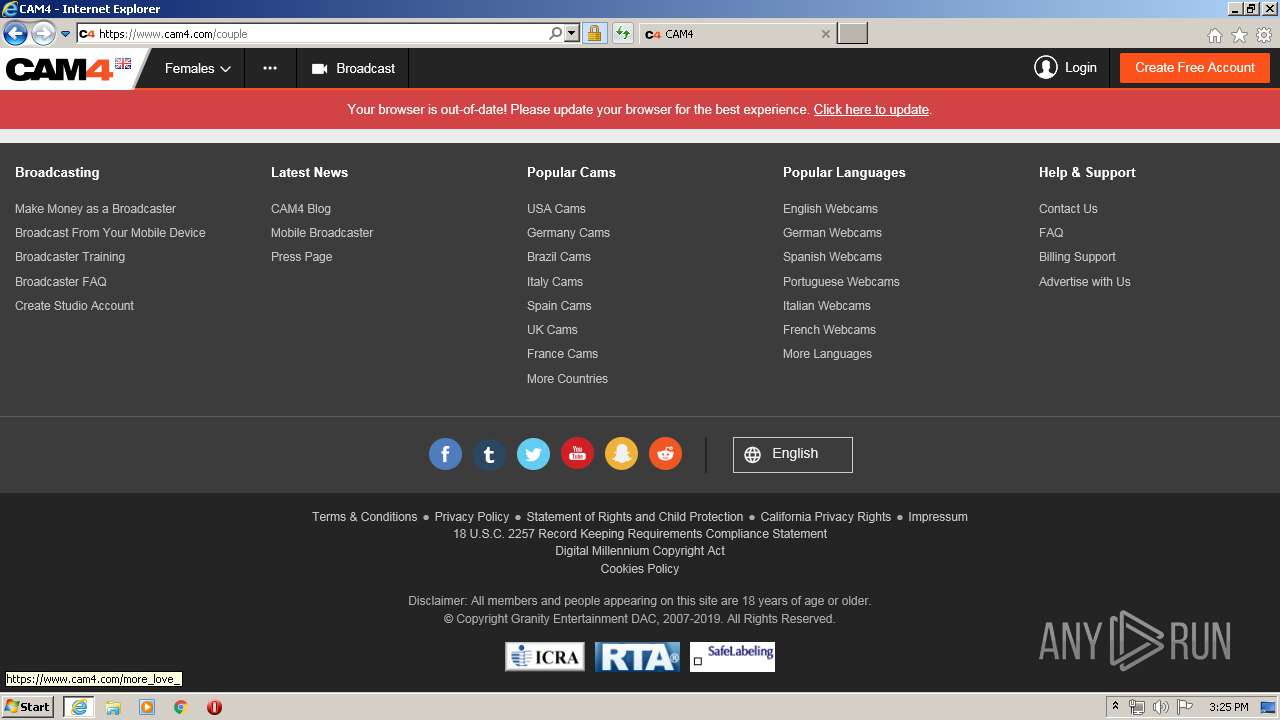Open the three-dots more menu
The image size is (1280, 720).
click(x=270, y=69)
